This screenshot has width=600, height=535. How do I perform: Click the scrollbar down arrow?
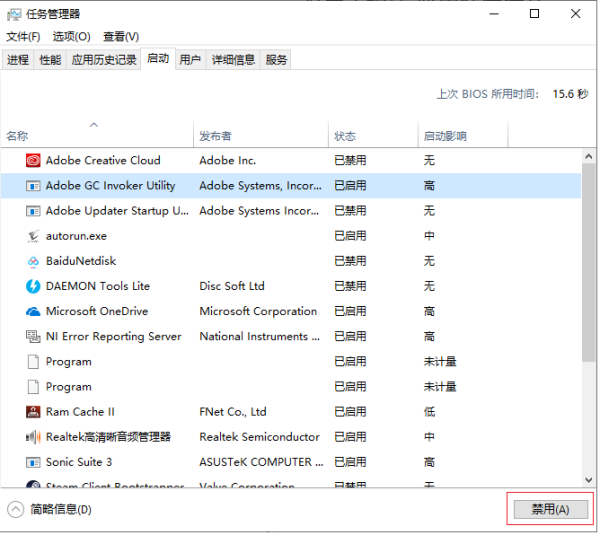590,481
